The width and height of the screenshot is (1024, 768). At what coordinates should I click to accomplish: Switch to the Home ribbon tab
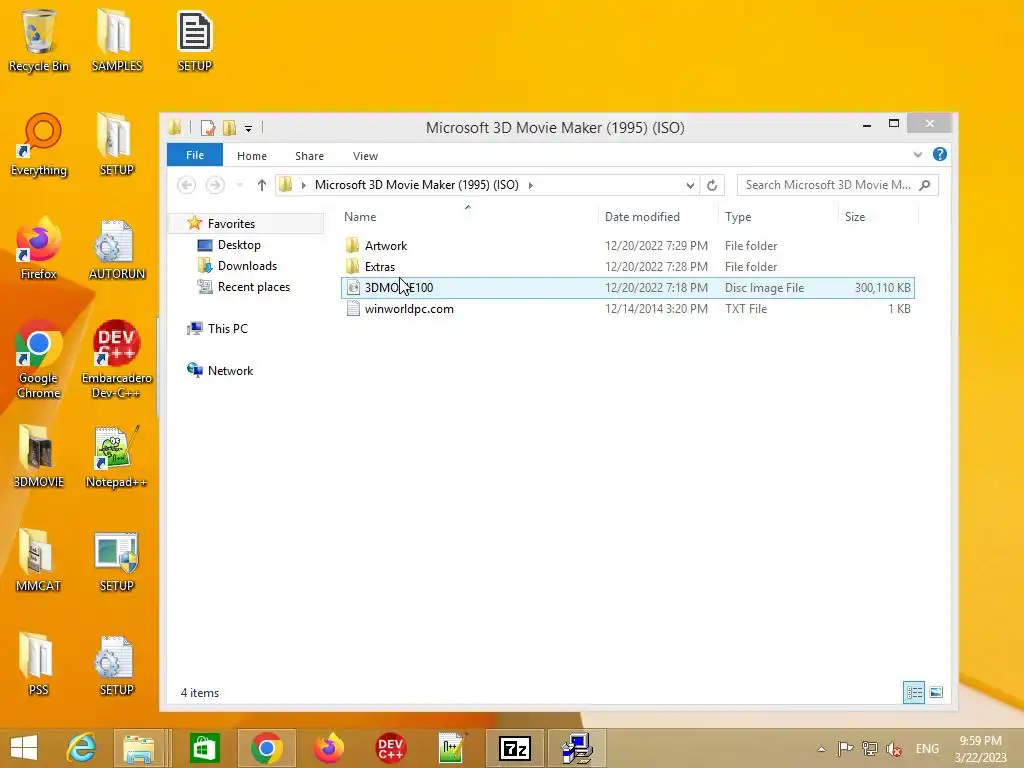click(x=251, y=156)
